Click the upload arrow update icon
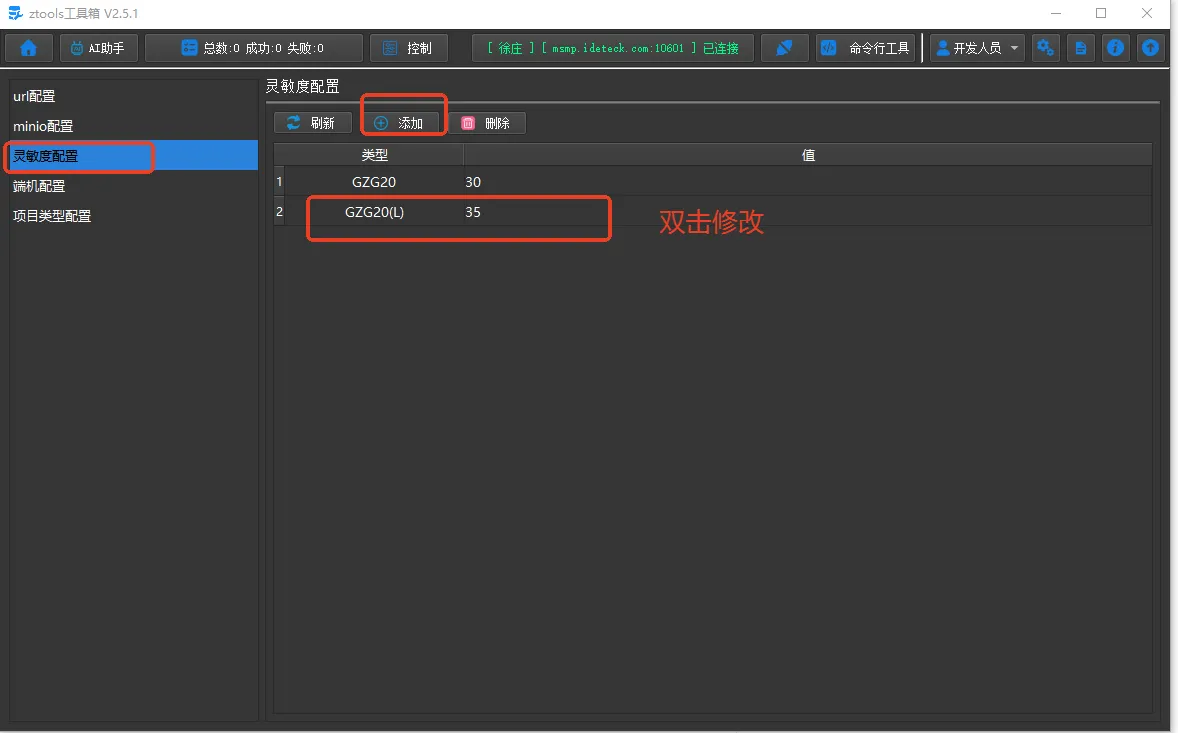The width and height of the screenshot is (1178, 733). 1151,48
